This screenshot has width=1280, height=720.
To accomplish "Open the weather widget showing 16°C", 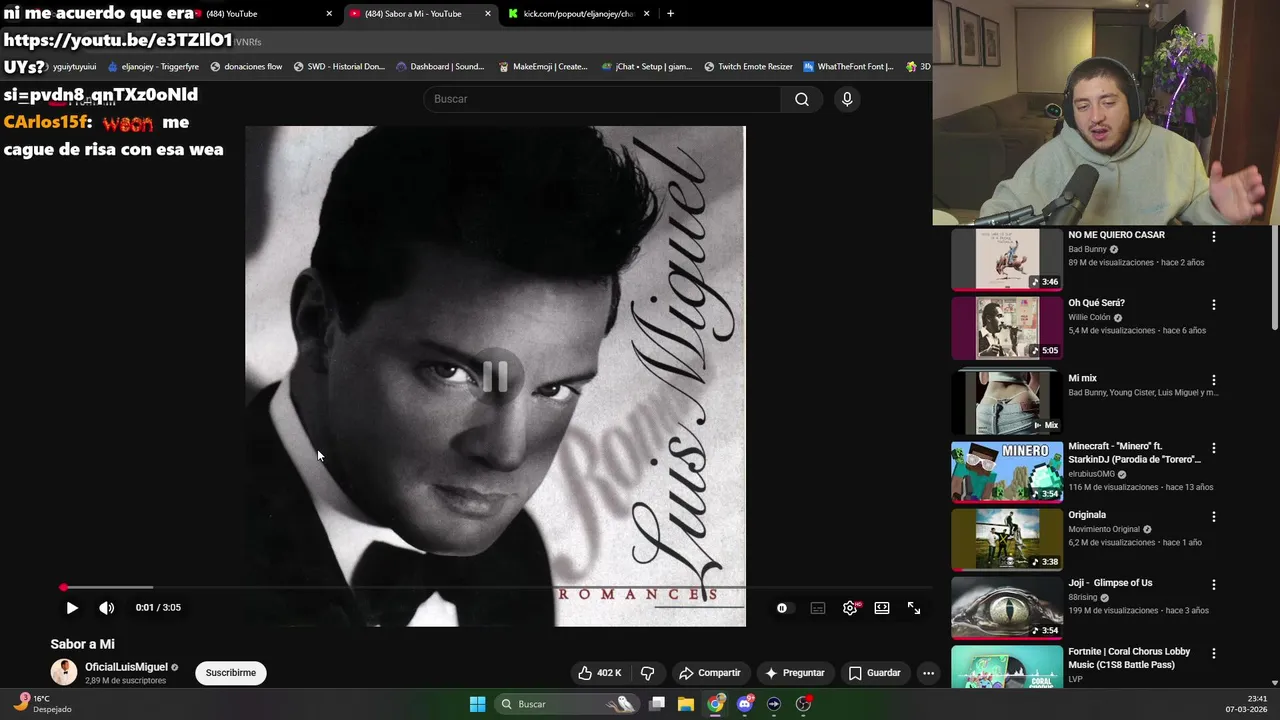I will click(x=42, y=704).
